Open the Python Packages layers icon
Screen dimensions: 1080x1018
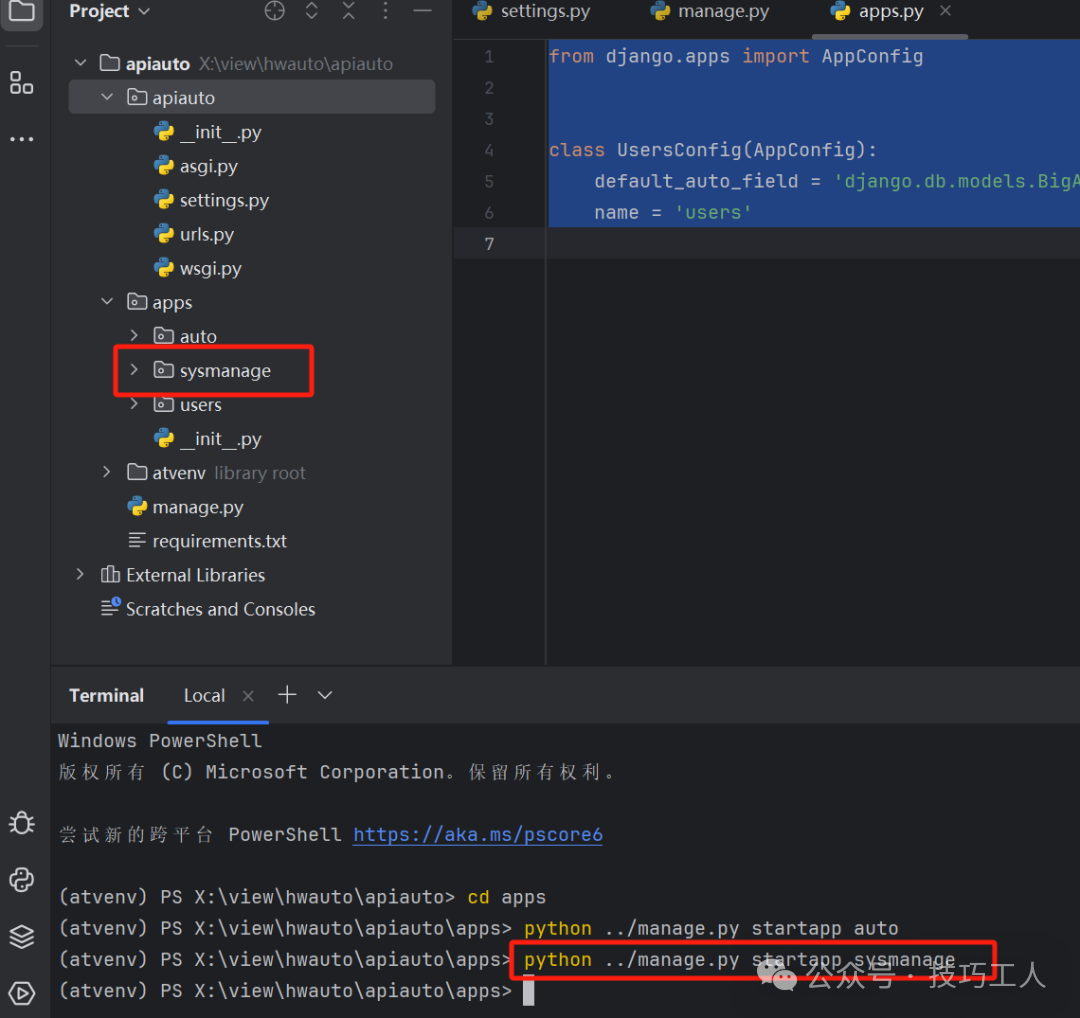pos(21,936)
